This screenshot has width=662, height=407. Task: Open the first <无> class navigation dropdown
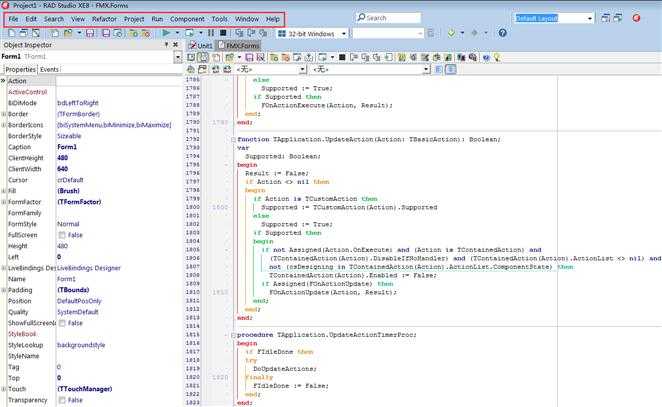pyautogui.click(x=302, y=69)
